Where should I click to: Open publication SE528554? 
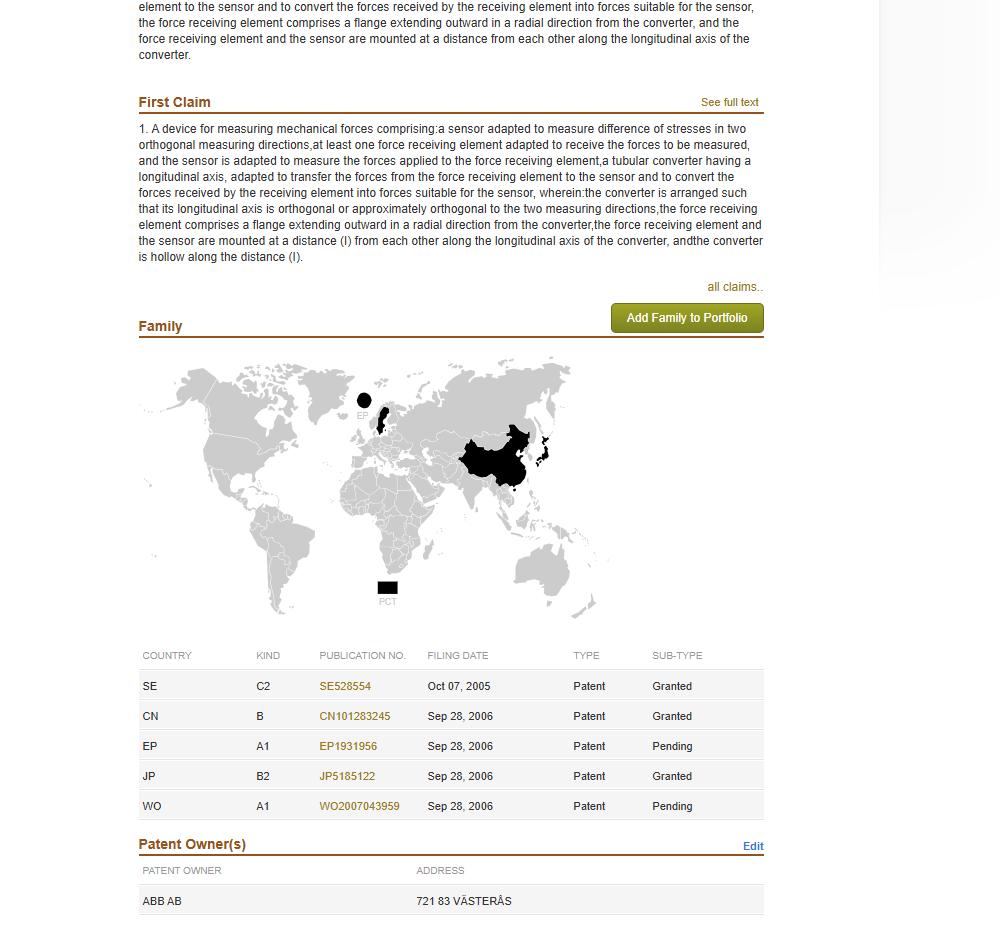[x=345, y=686]
